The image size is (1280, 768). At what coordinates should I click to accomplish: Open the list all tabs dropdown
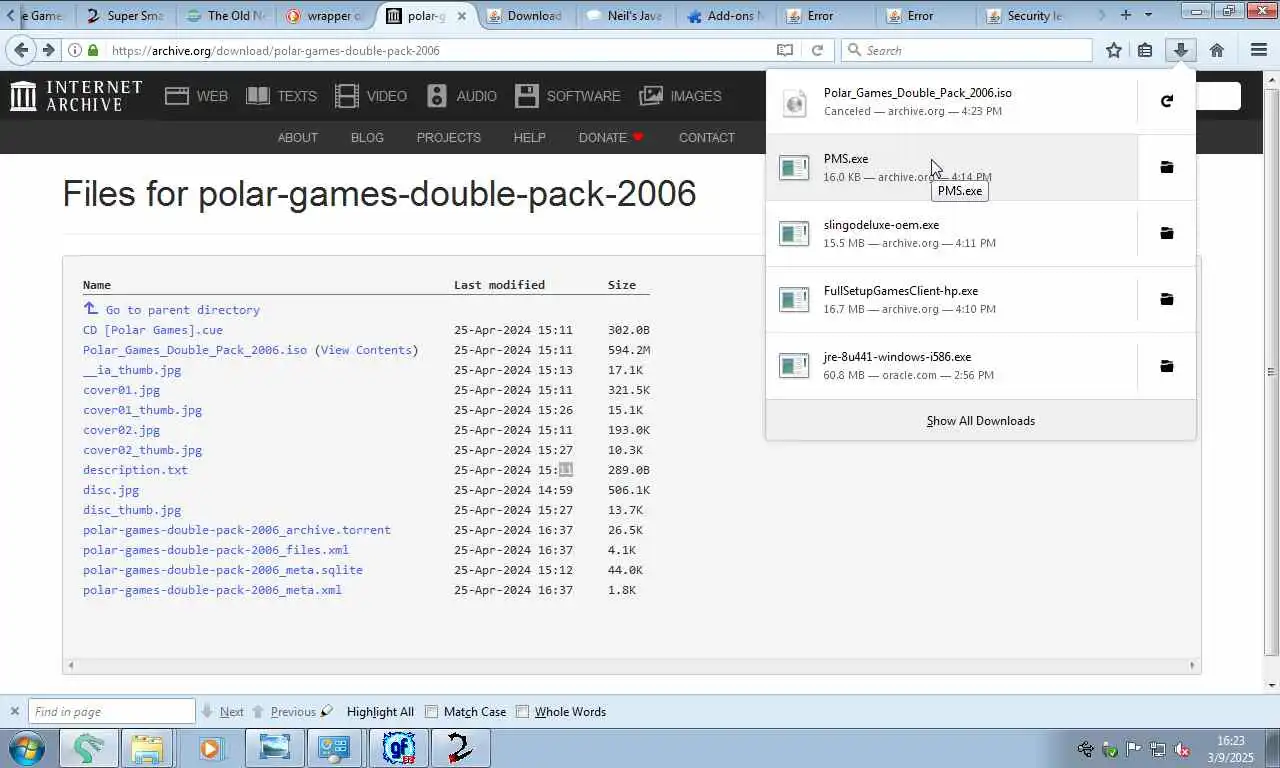point(1148,15)
